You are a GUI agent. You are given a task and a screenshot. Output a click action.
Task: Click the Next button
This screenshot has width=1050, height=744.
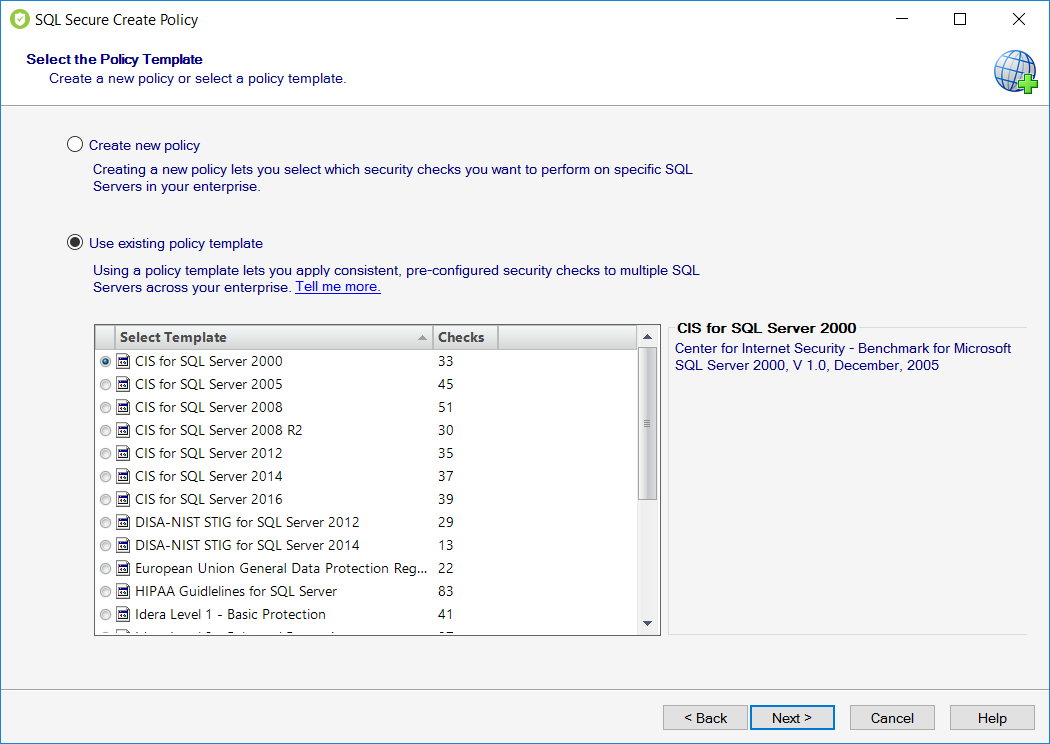(792, 718)
